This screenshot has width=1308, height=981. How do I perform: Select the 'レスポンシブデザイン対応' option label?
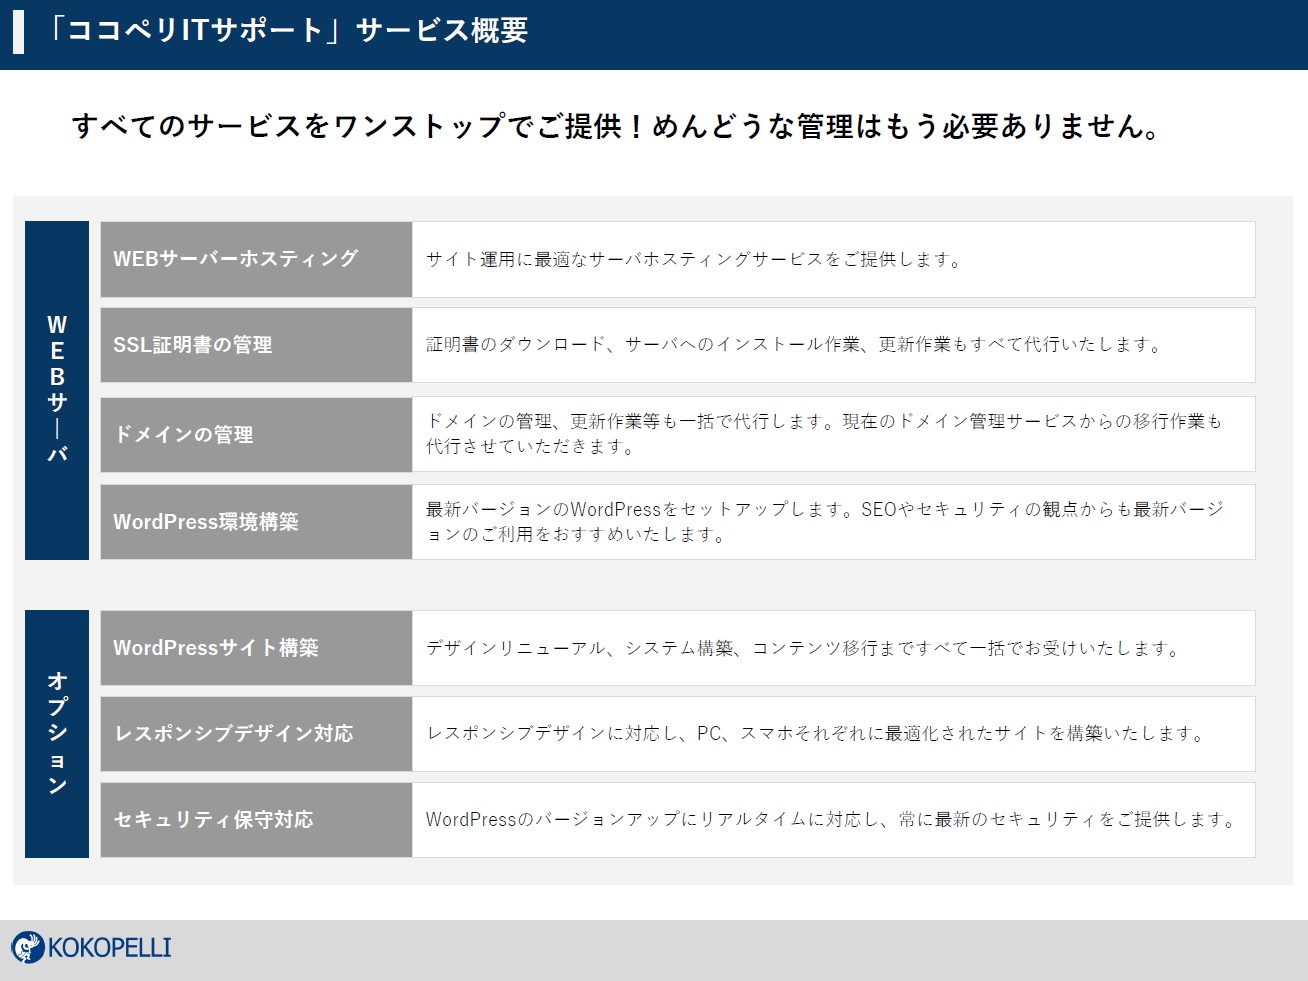tap(234, 734)
